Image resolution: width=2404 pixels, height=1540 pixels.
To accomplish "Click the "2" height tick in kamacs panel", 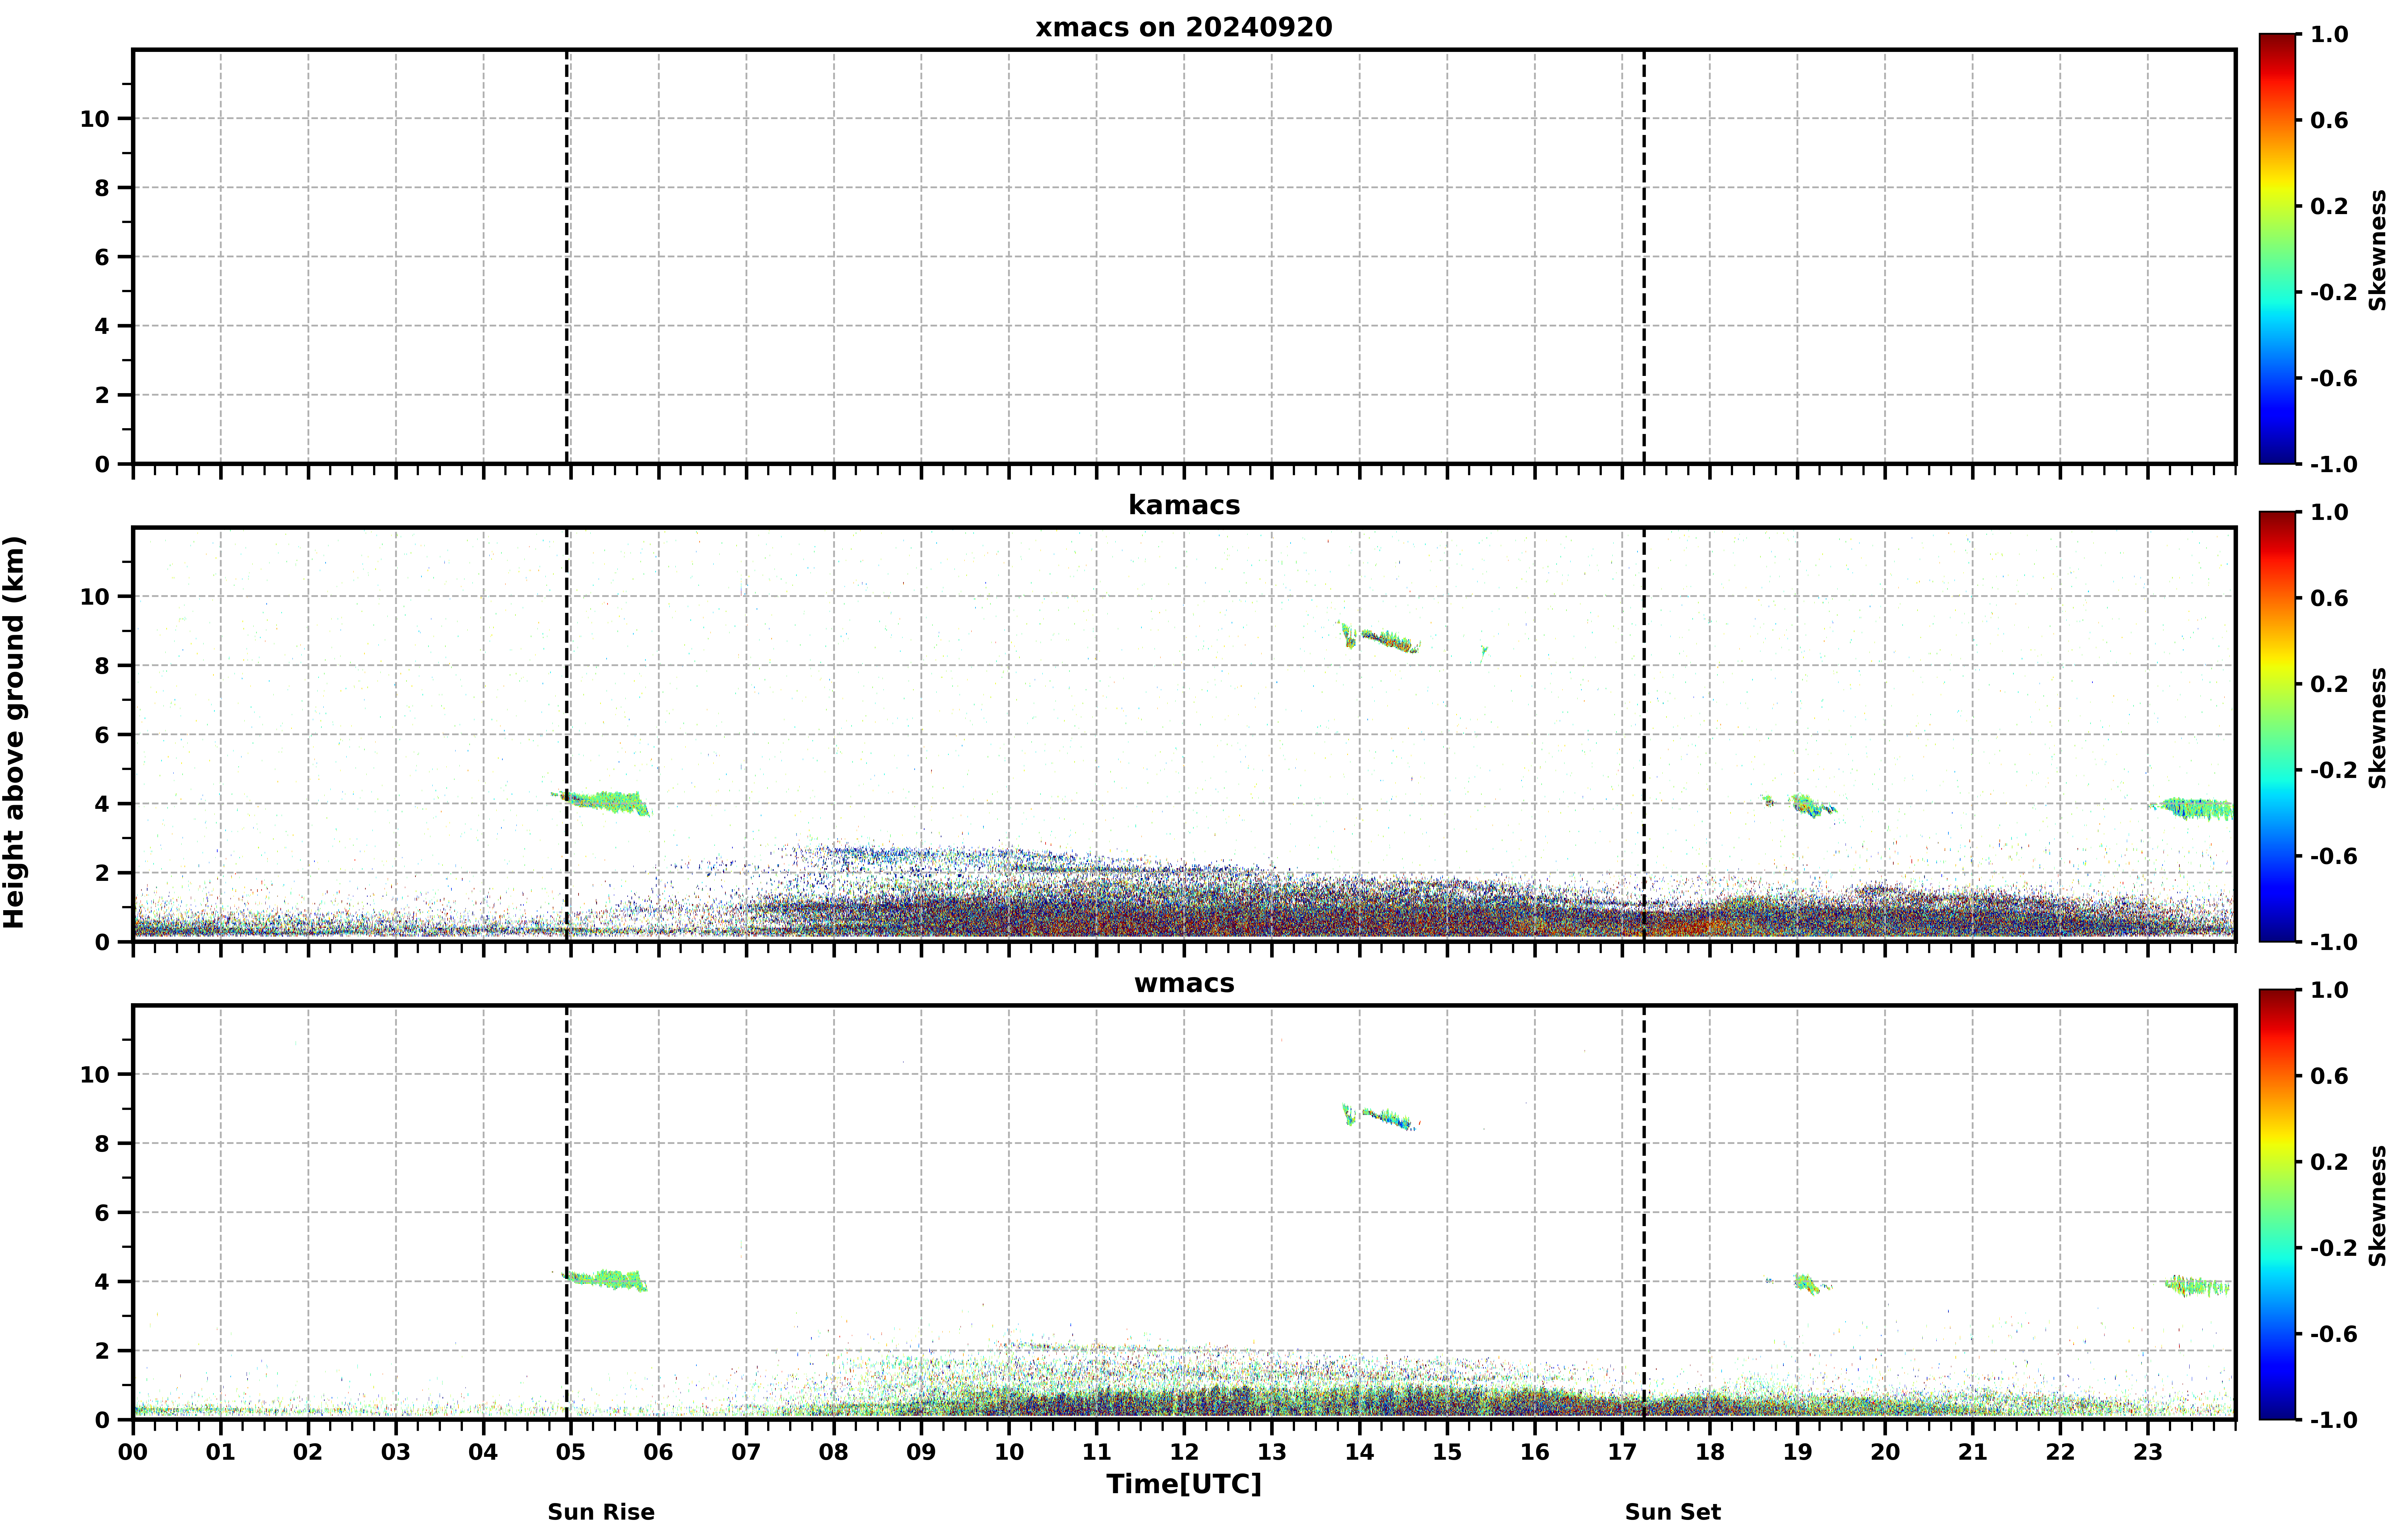I will tap(102, 873).
